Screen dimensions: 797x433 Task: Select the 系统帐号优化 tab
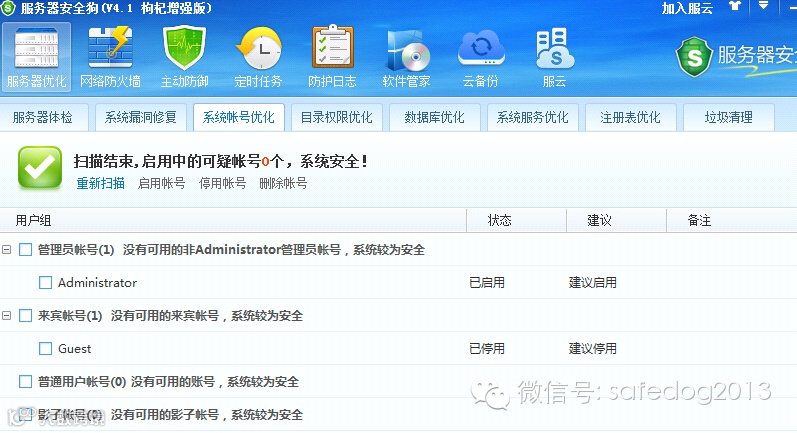point(238,117)
